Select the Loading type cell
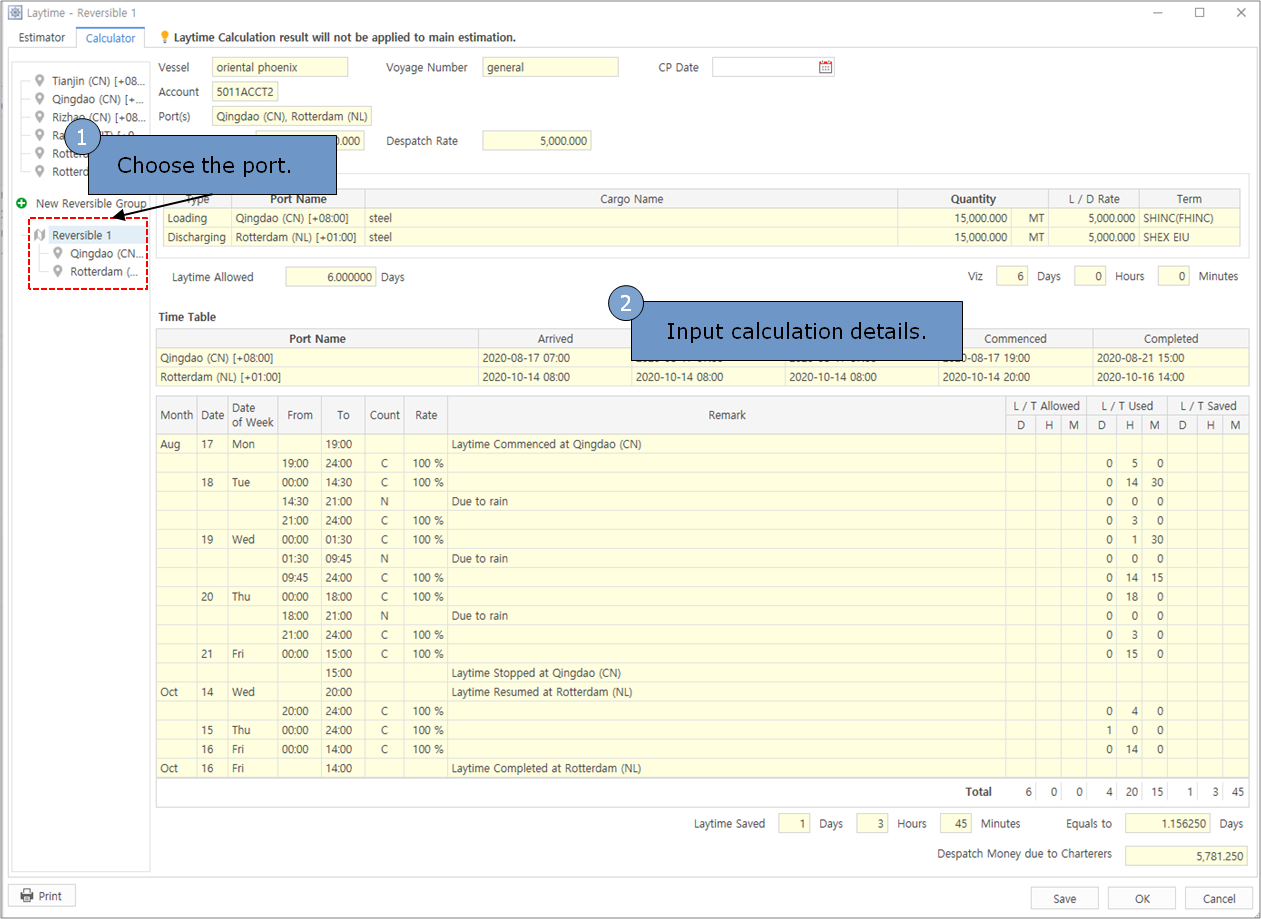The height and width of the screenshot is (919, 1261). 197,218
